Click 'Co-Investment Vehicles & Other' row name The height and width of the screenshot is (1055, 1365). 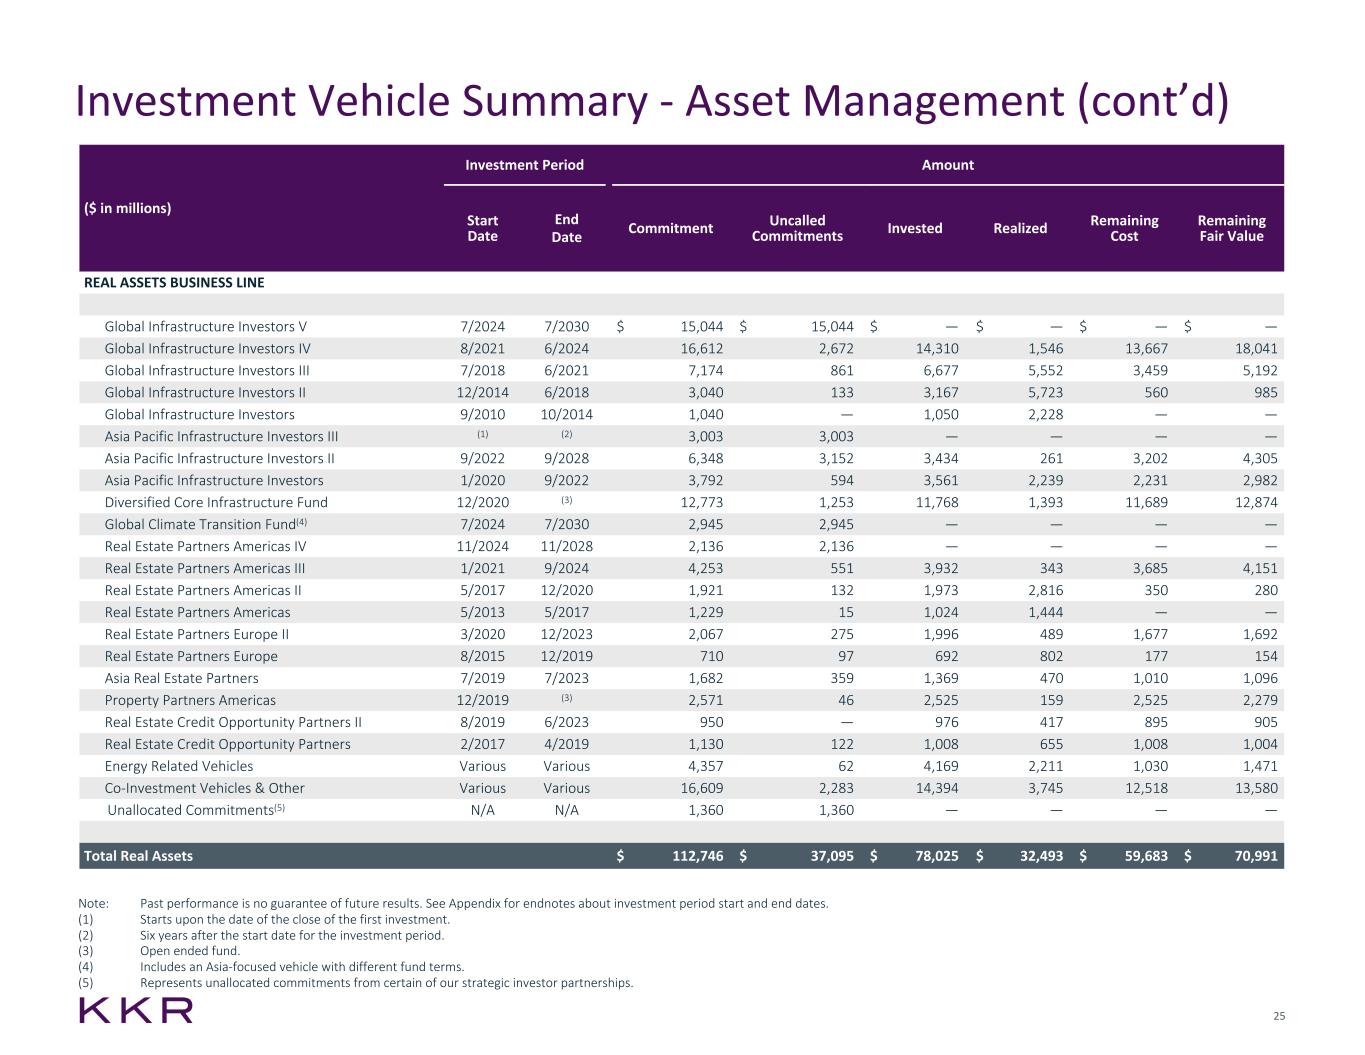(205, 788)
